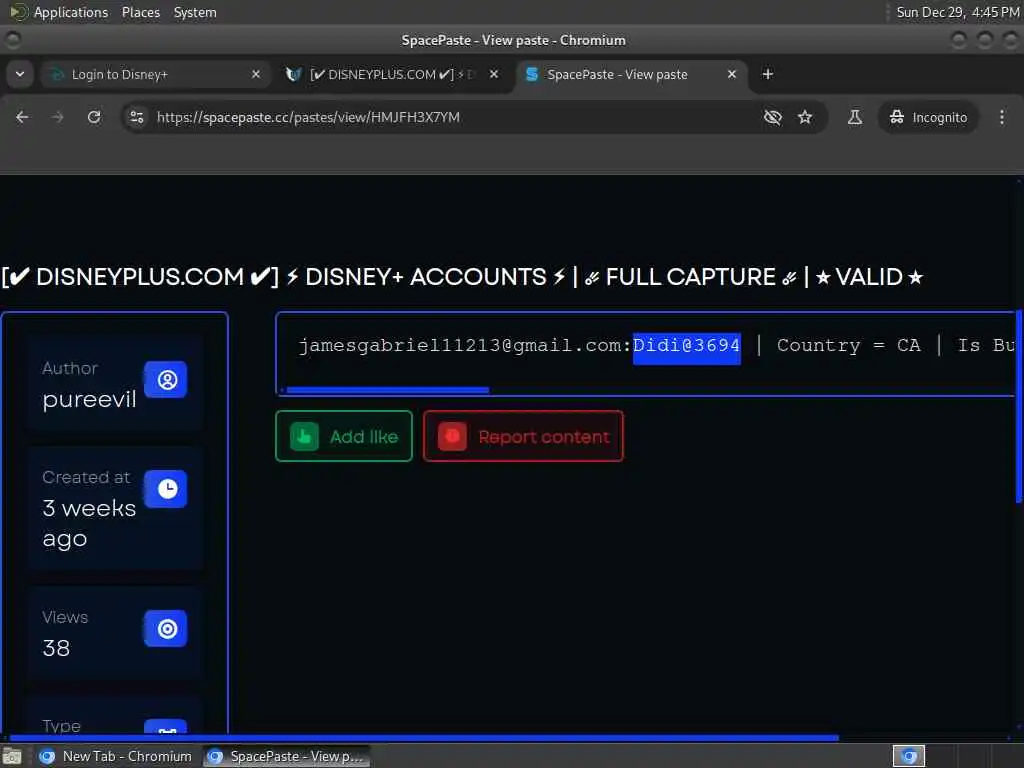The image size is (1024, 768).
Task: Switch to New Tab - Chromium taskbar window
Action: (116, 756)
